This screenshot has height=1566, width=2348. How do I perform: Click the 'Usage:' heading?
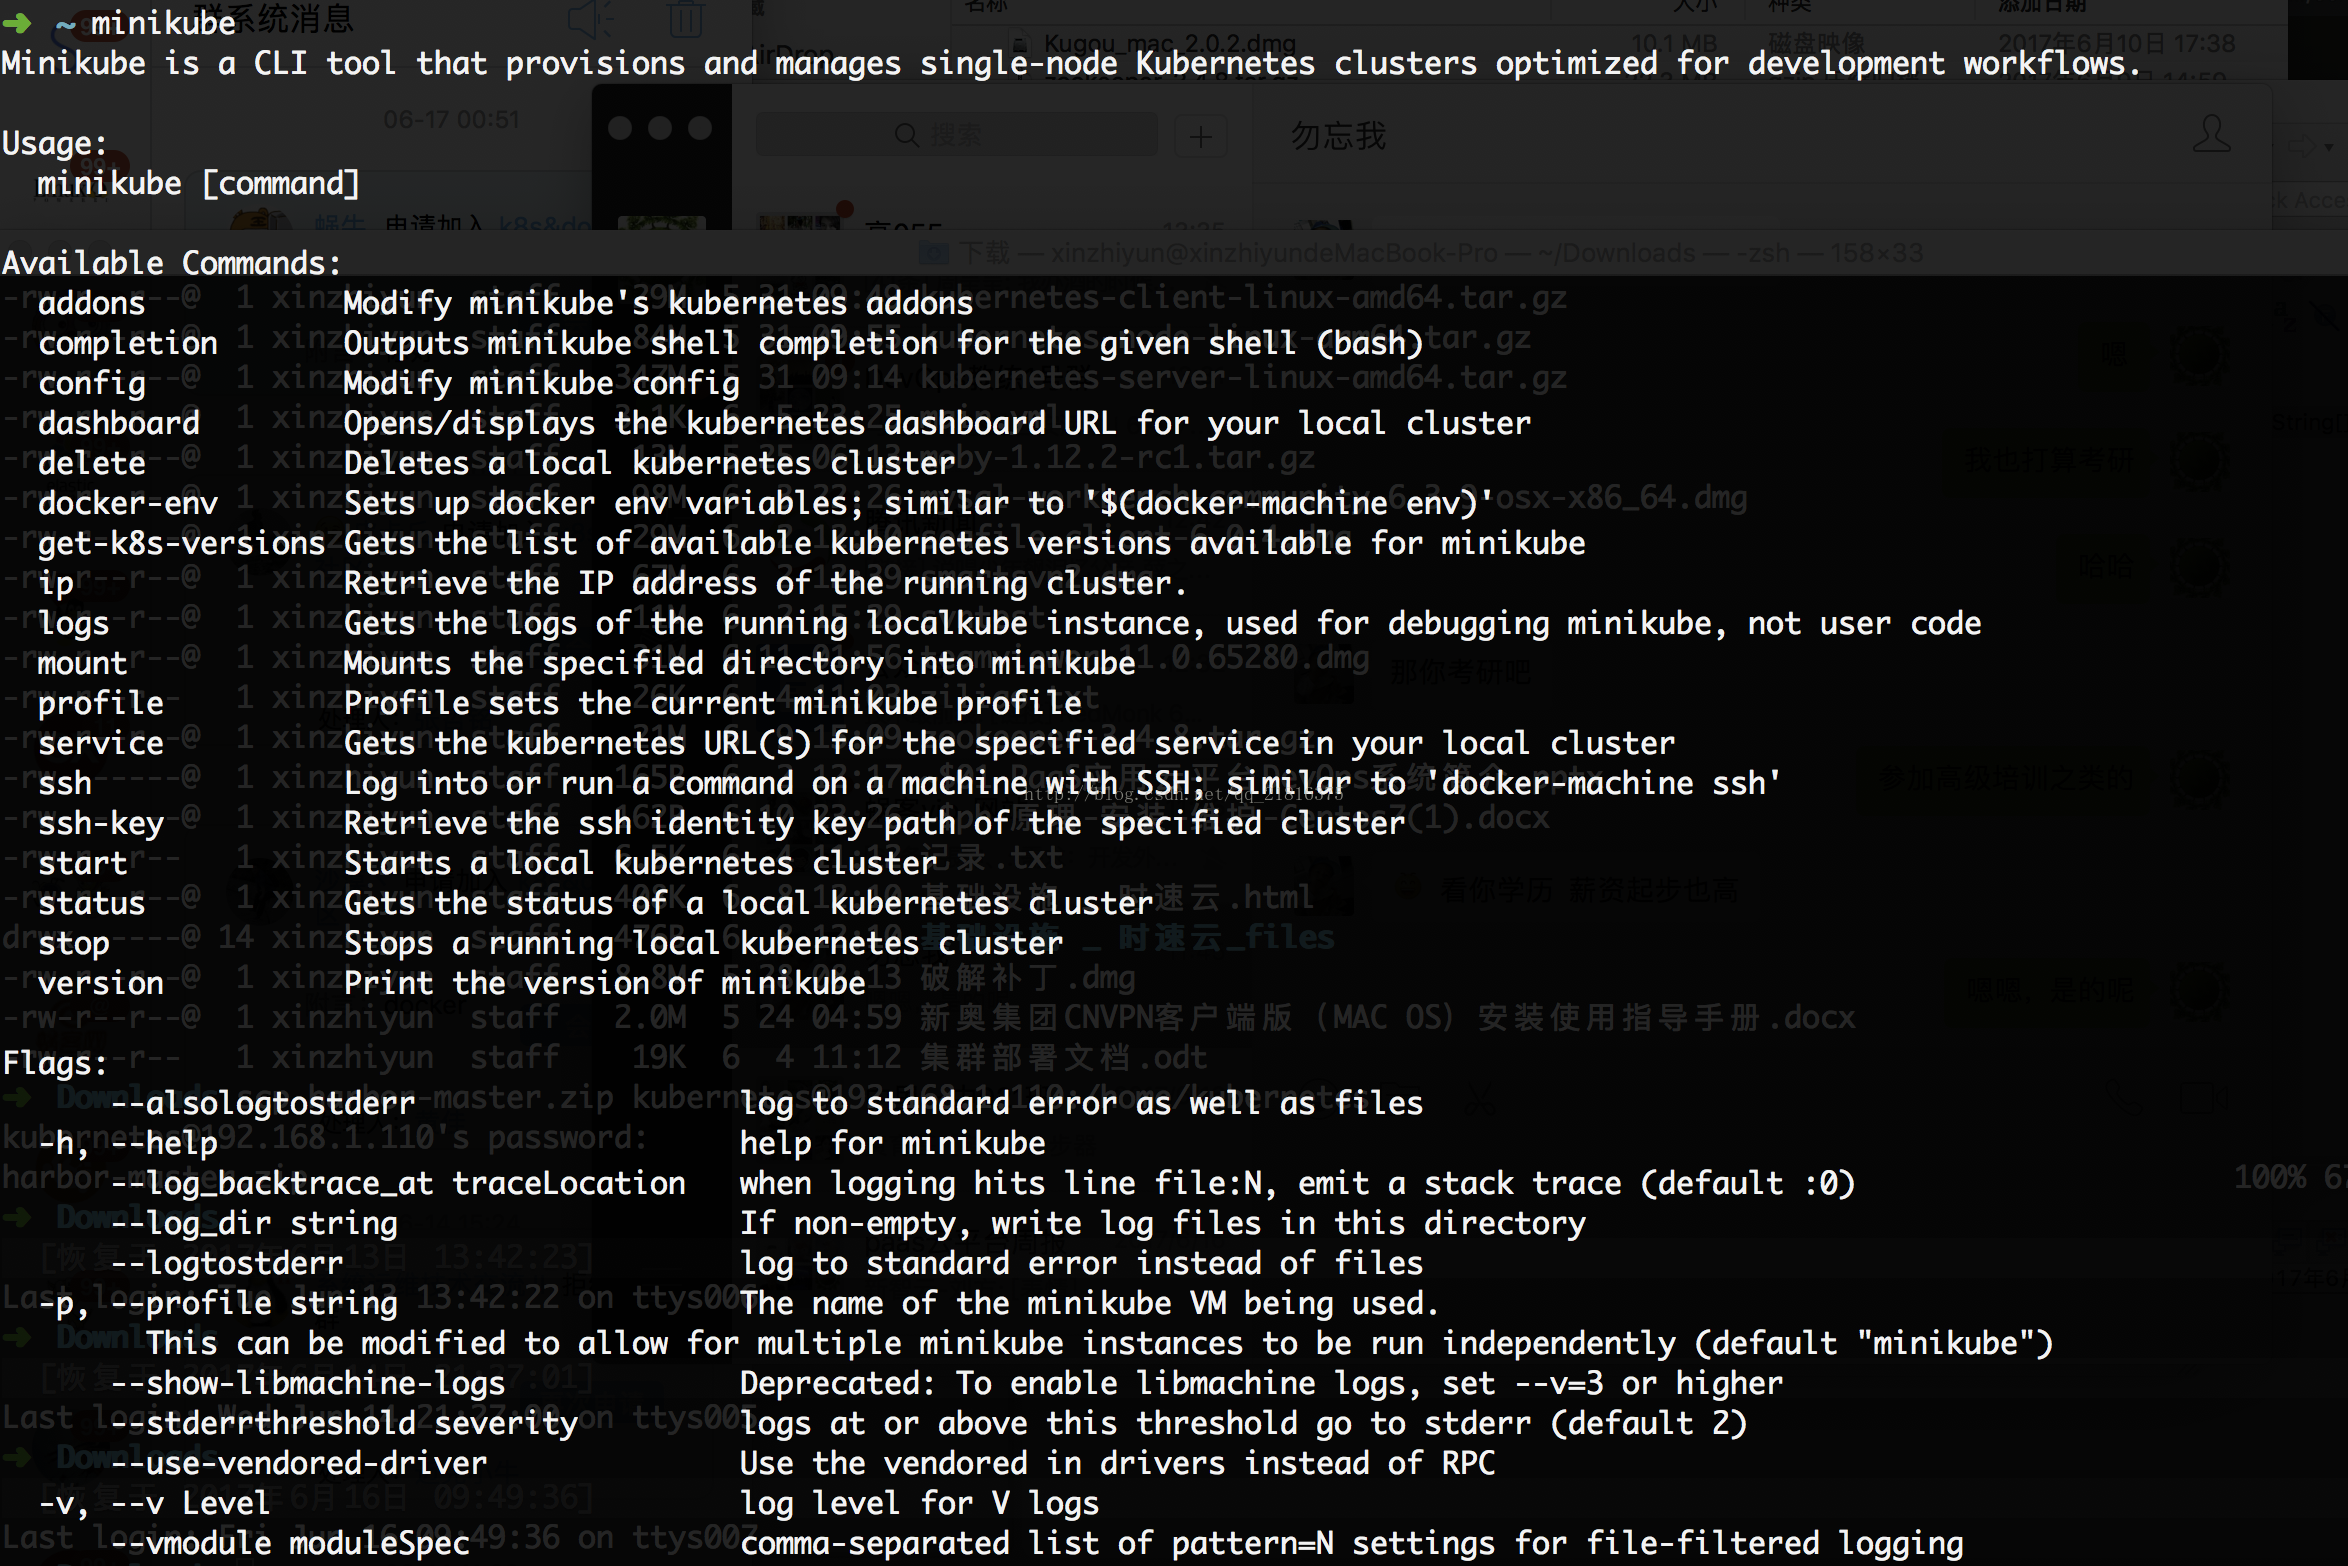pos(54,143)
